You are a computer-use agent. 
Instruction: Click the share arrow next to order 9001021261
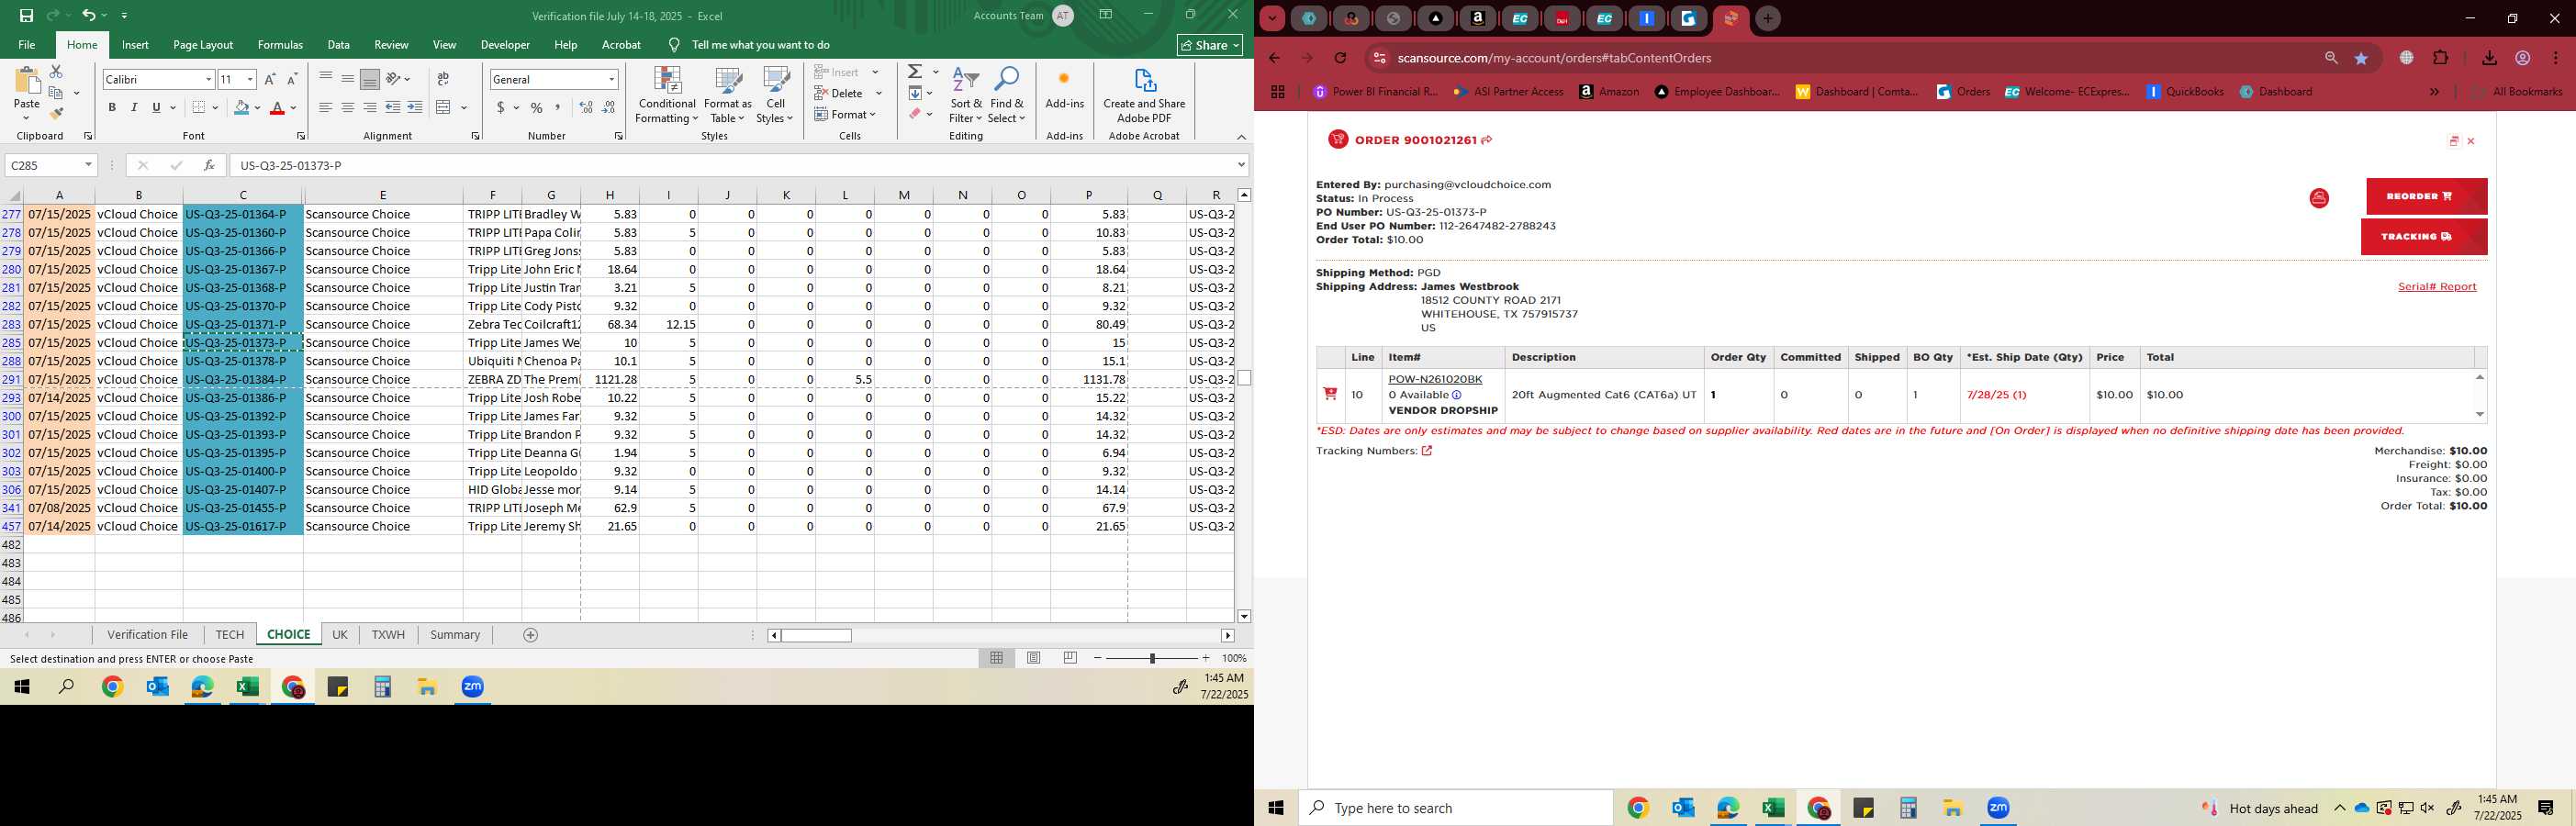[1487, 140]
